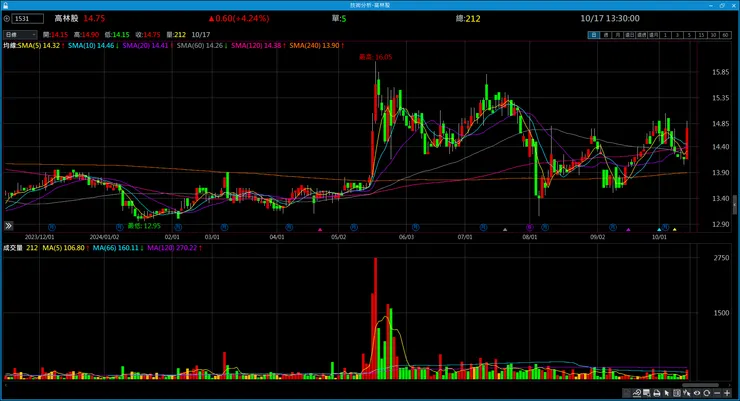Click the stock name 高林股
Screen dimensions: 740x401
tap(67, 18)
